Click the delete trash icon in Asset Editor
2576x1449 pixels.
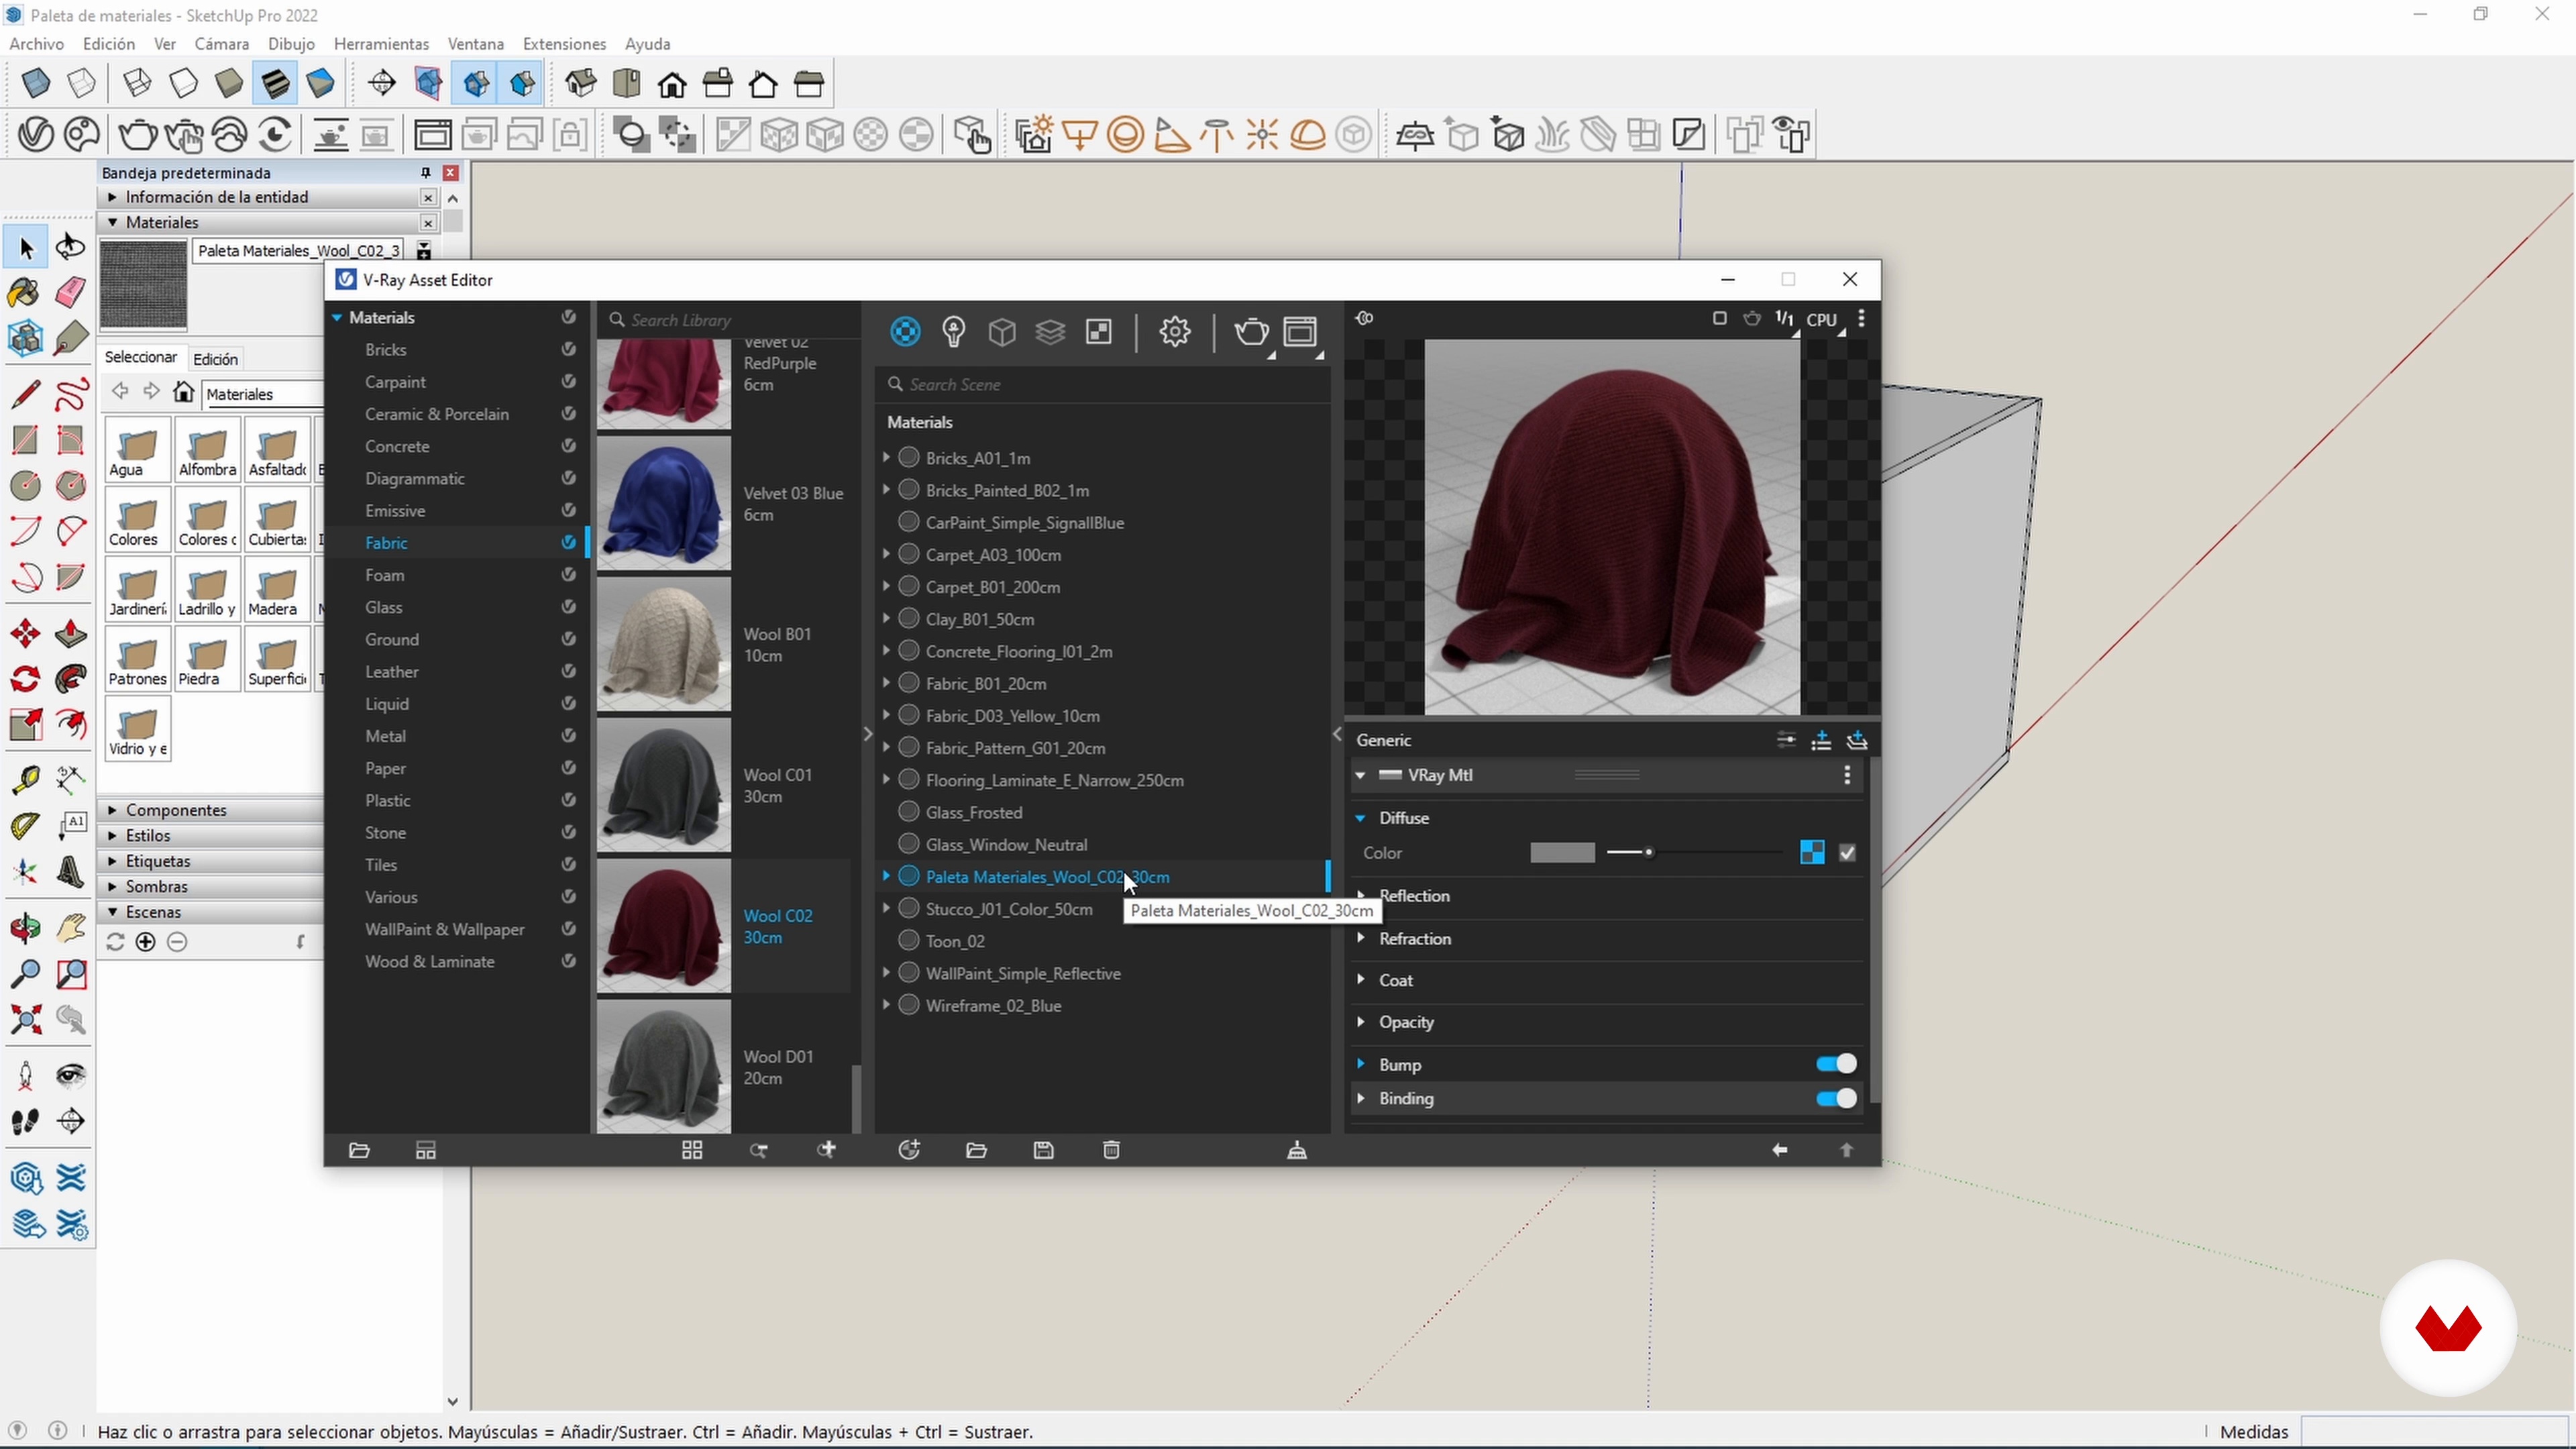(x=1111, y=1150)
